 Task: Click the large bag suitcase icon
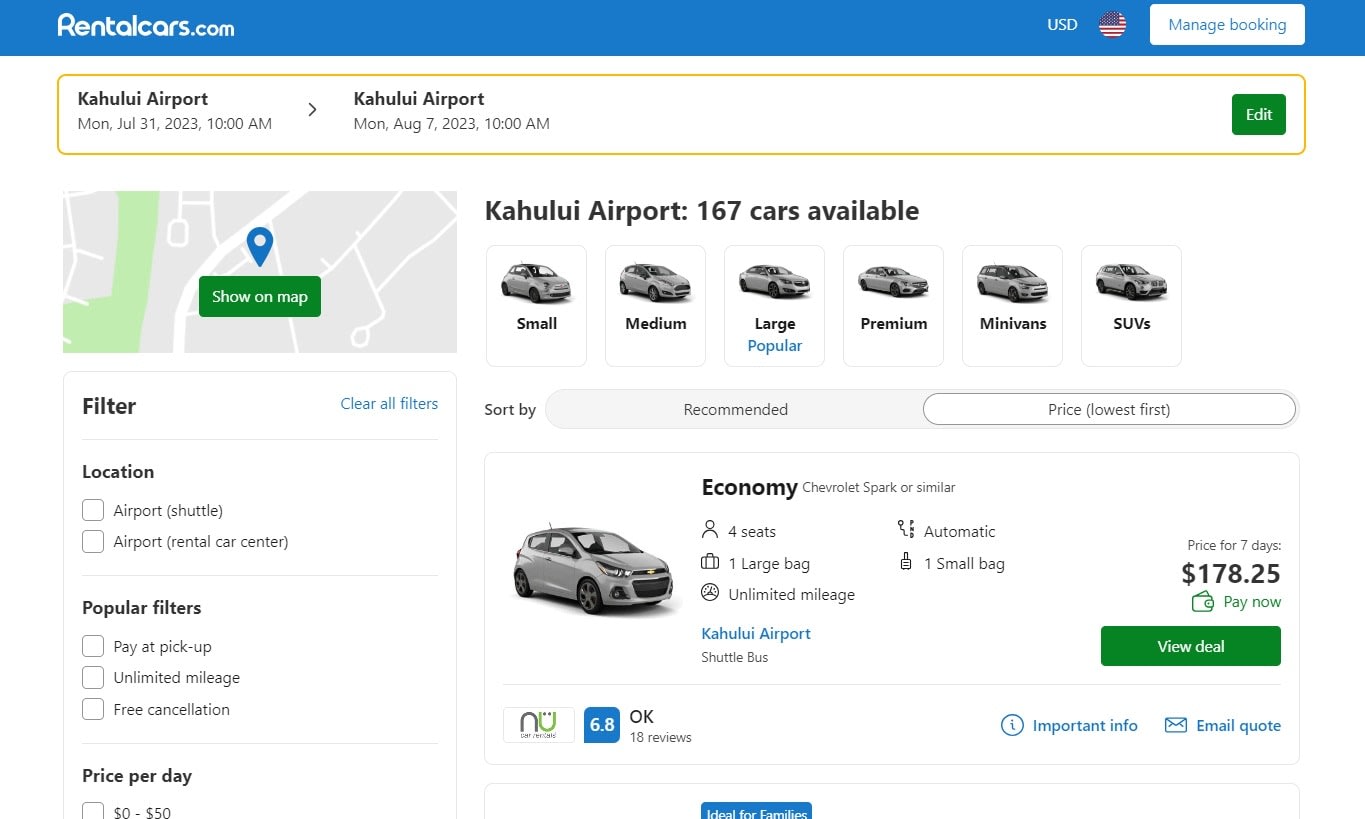[x=710, y=561]
